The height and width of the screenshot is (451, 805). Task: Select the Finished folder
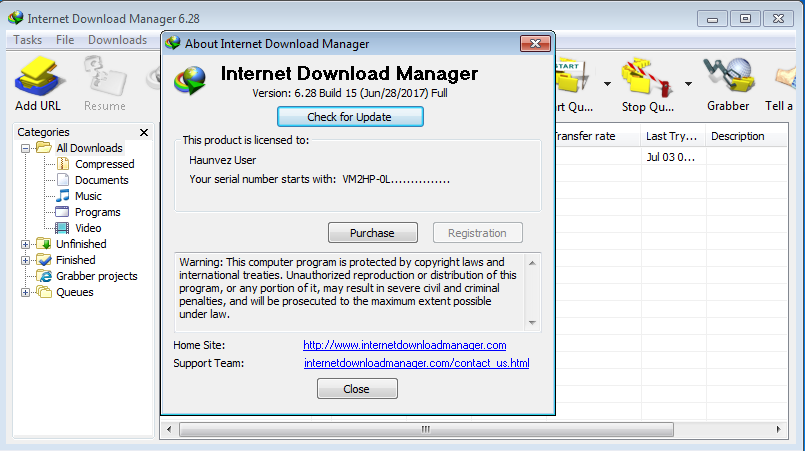pyautogui.click(x=75, y=260)
